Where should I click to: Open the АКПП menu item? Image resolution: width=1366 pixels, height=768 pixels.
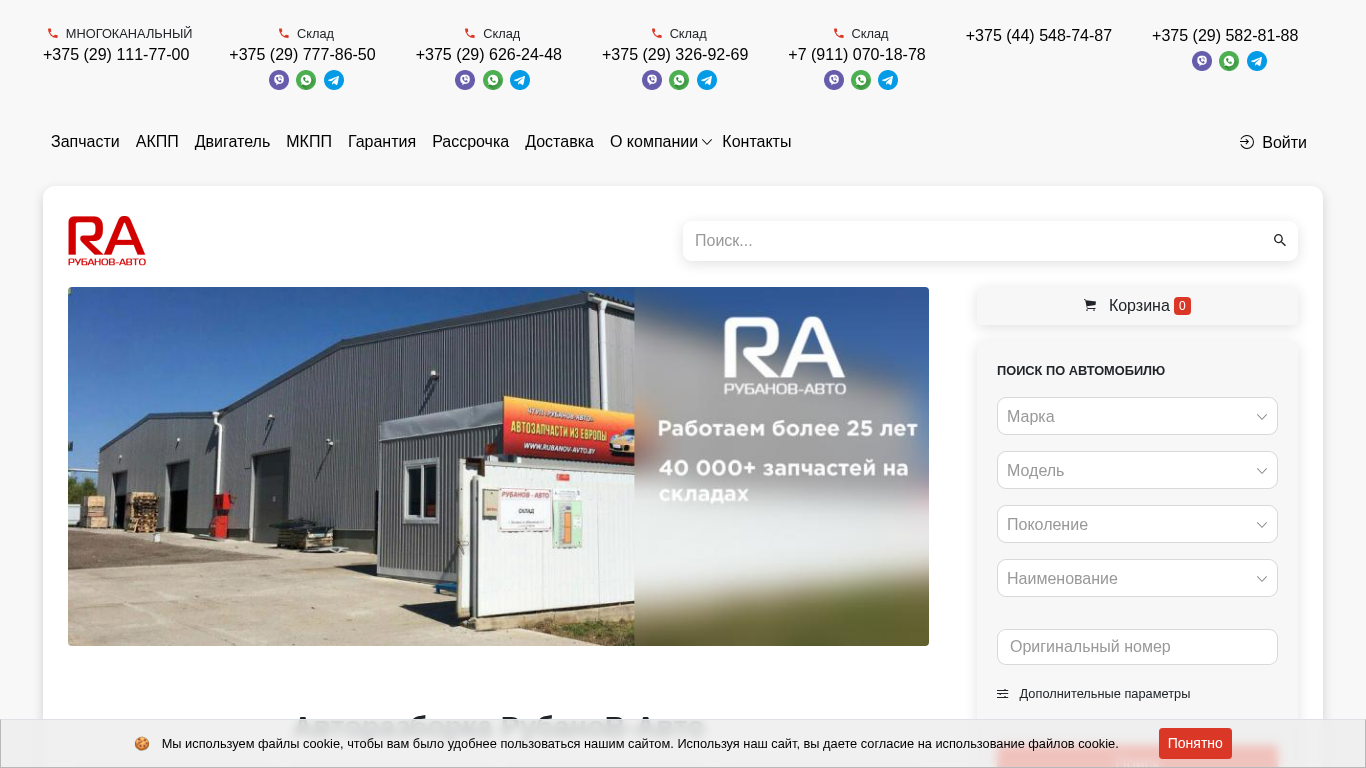tap(157, 142)
